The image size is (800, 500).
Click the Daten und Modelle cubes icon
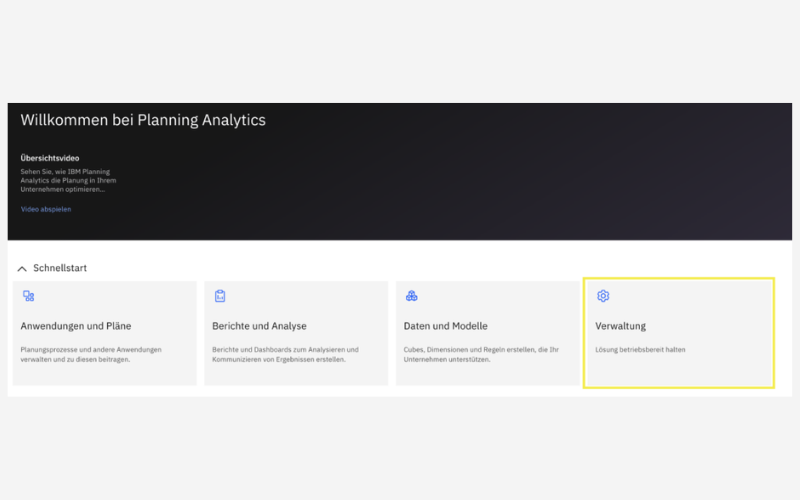click(411, 296)
